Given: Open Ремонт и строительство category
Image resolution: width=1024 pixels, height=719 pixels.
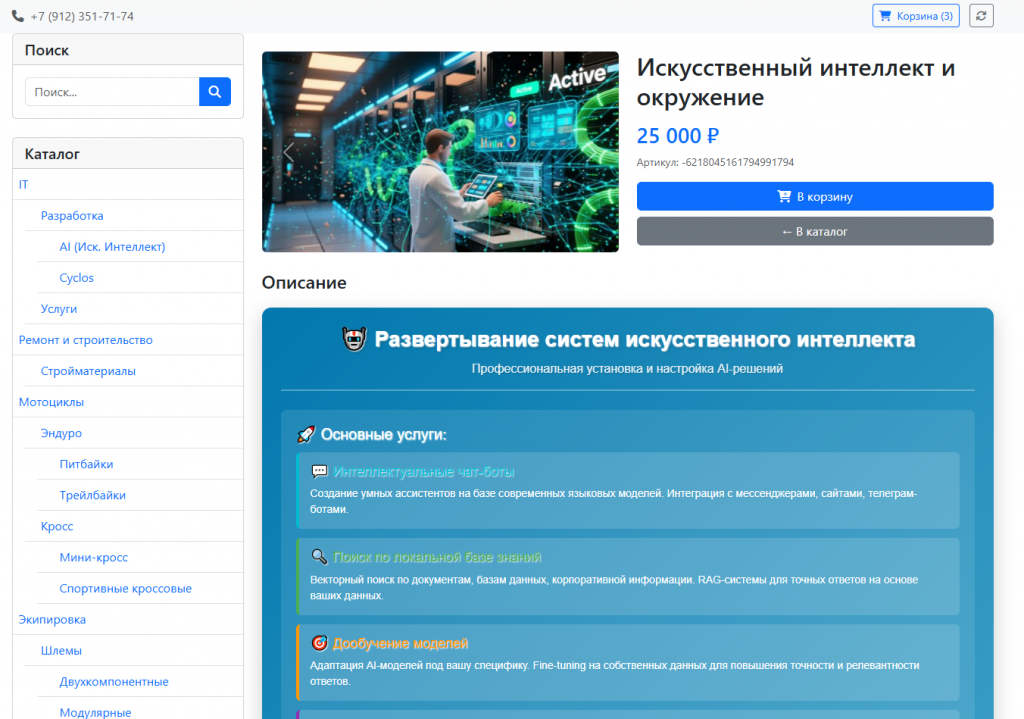Looking at the screenshot, I should (86, 340).
